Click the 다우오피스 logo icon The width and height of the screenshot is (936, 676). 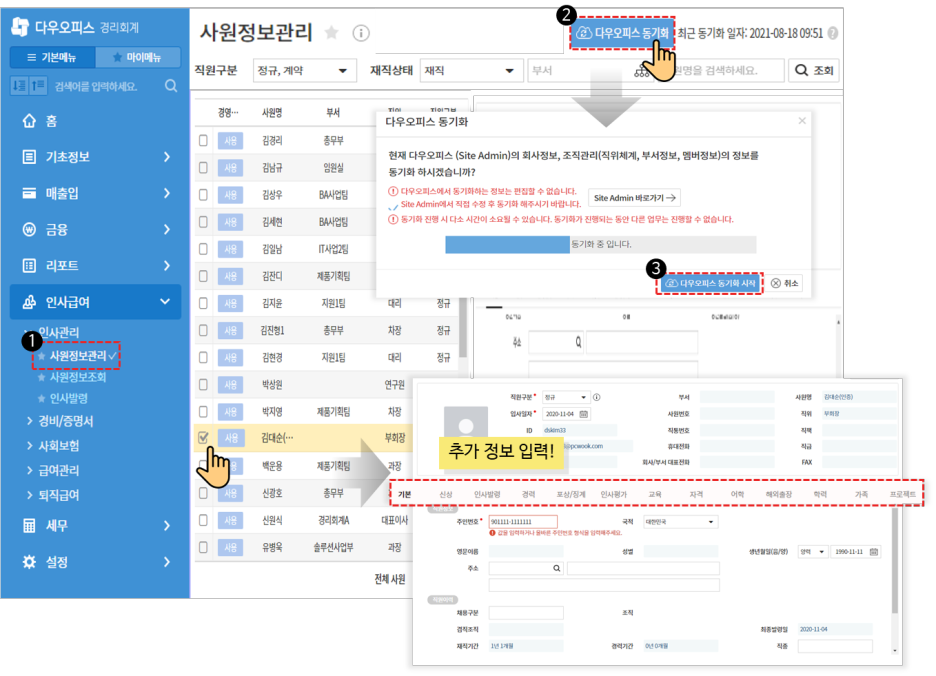pyautogui.click(x=20, y=26)
